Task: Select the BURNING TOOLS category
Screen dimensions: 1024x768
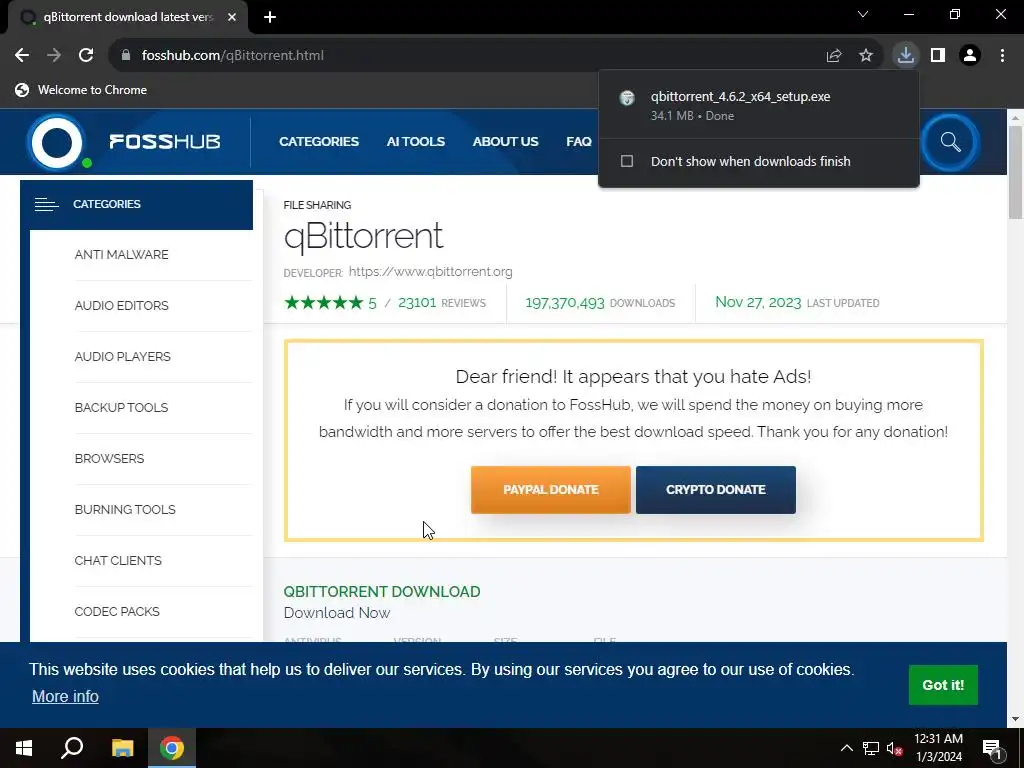Action: tap(125, 509)
